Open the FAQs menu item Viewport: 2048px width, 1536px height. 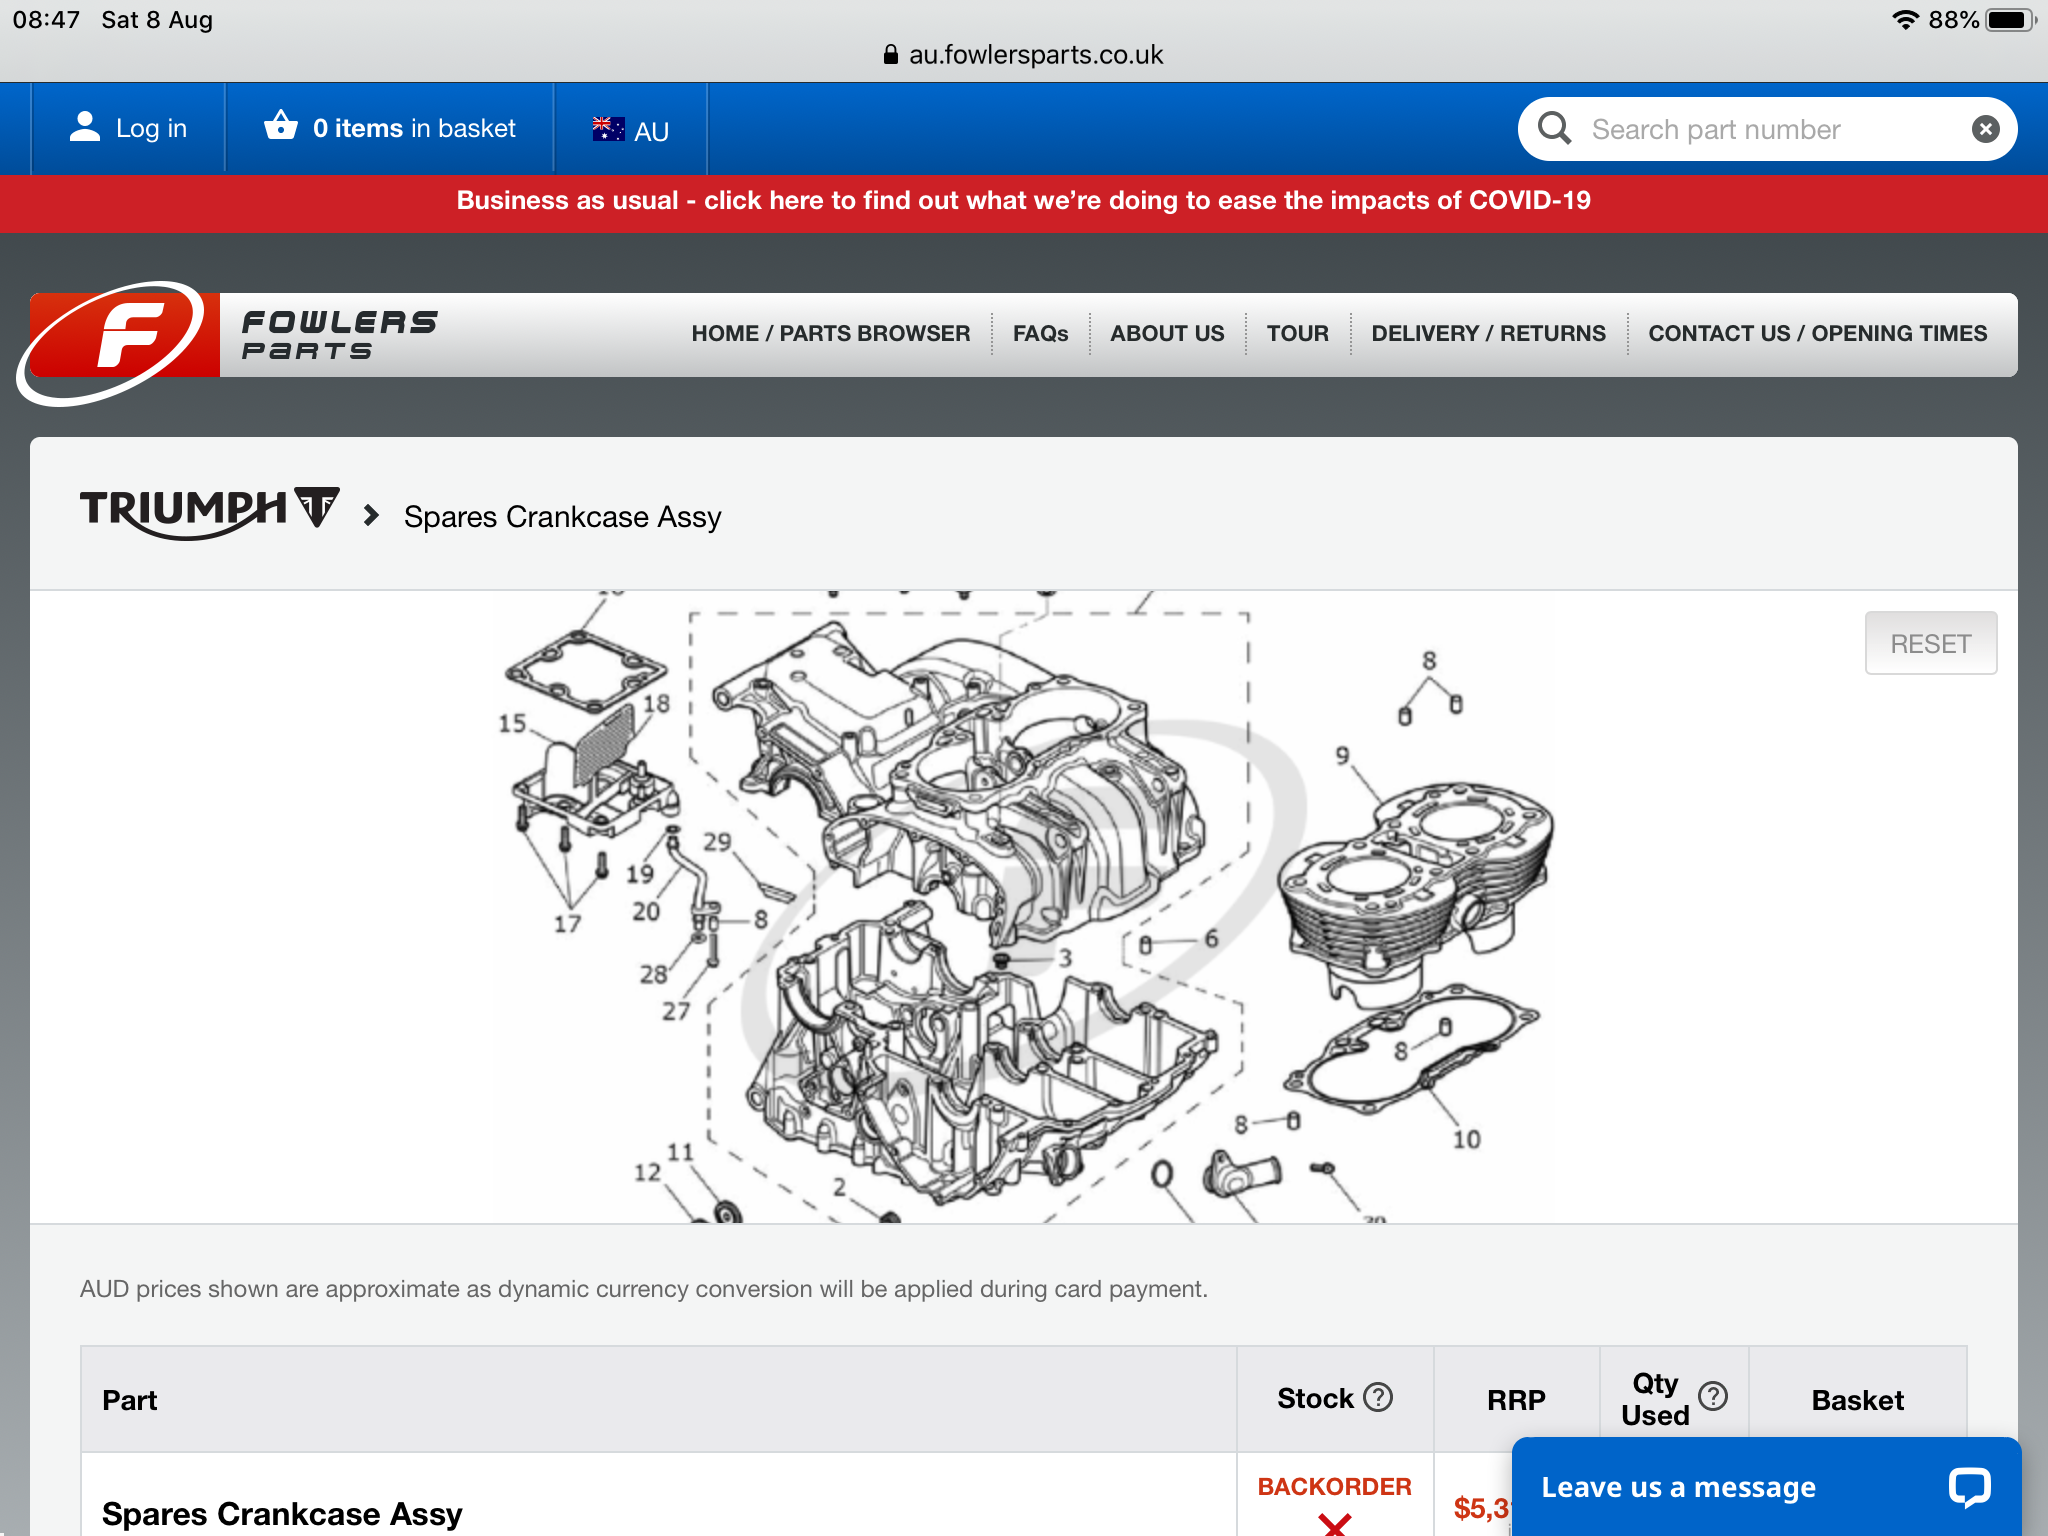click(x=1040, y=334)
